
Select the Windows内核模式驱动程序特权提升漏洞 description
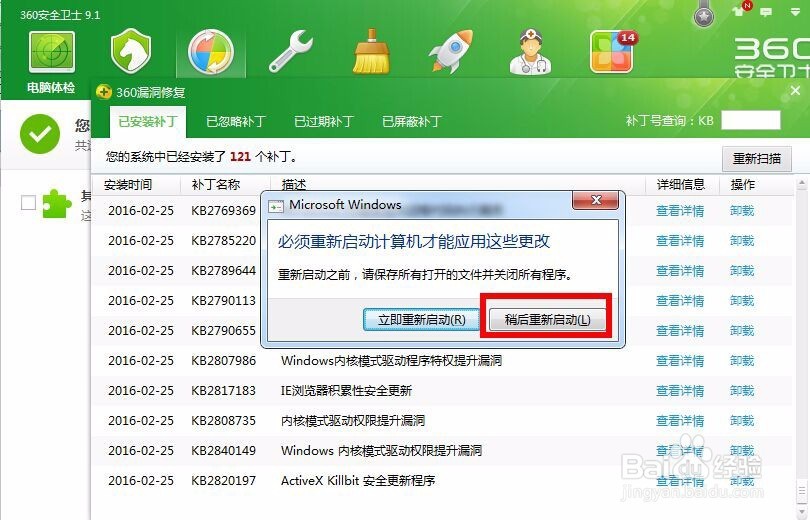[x=391, y=360]
